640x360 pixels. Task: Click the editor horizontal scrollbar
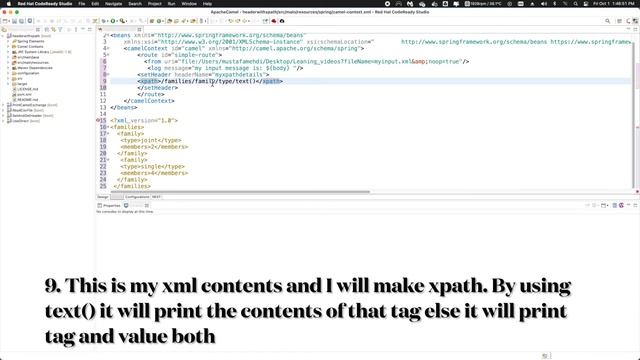(241, 191)
